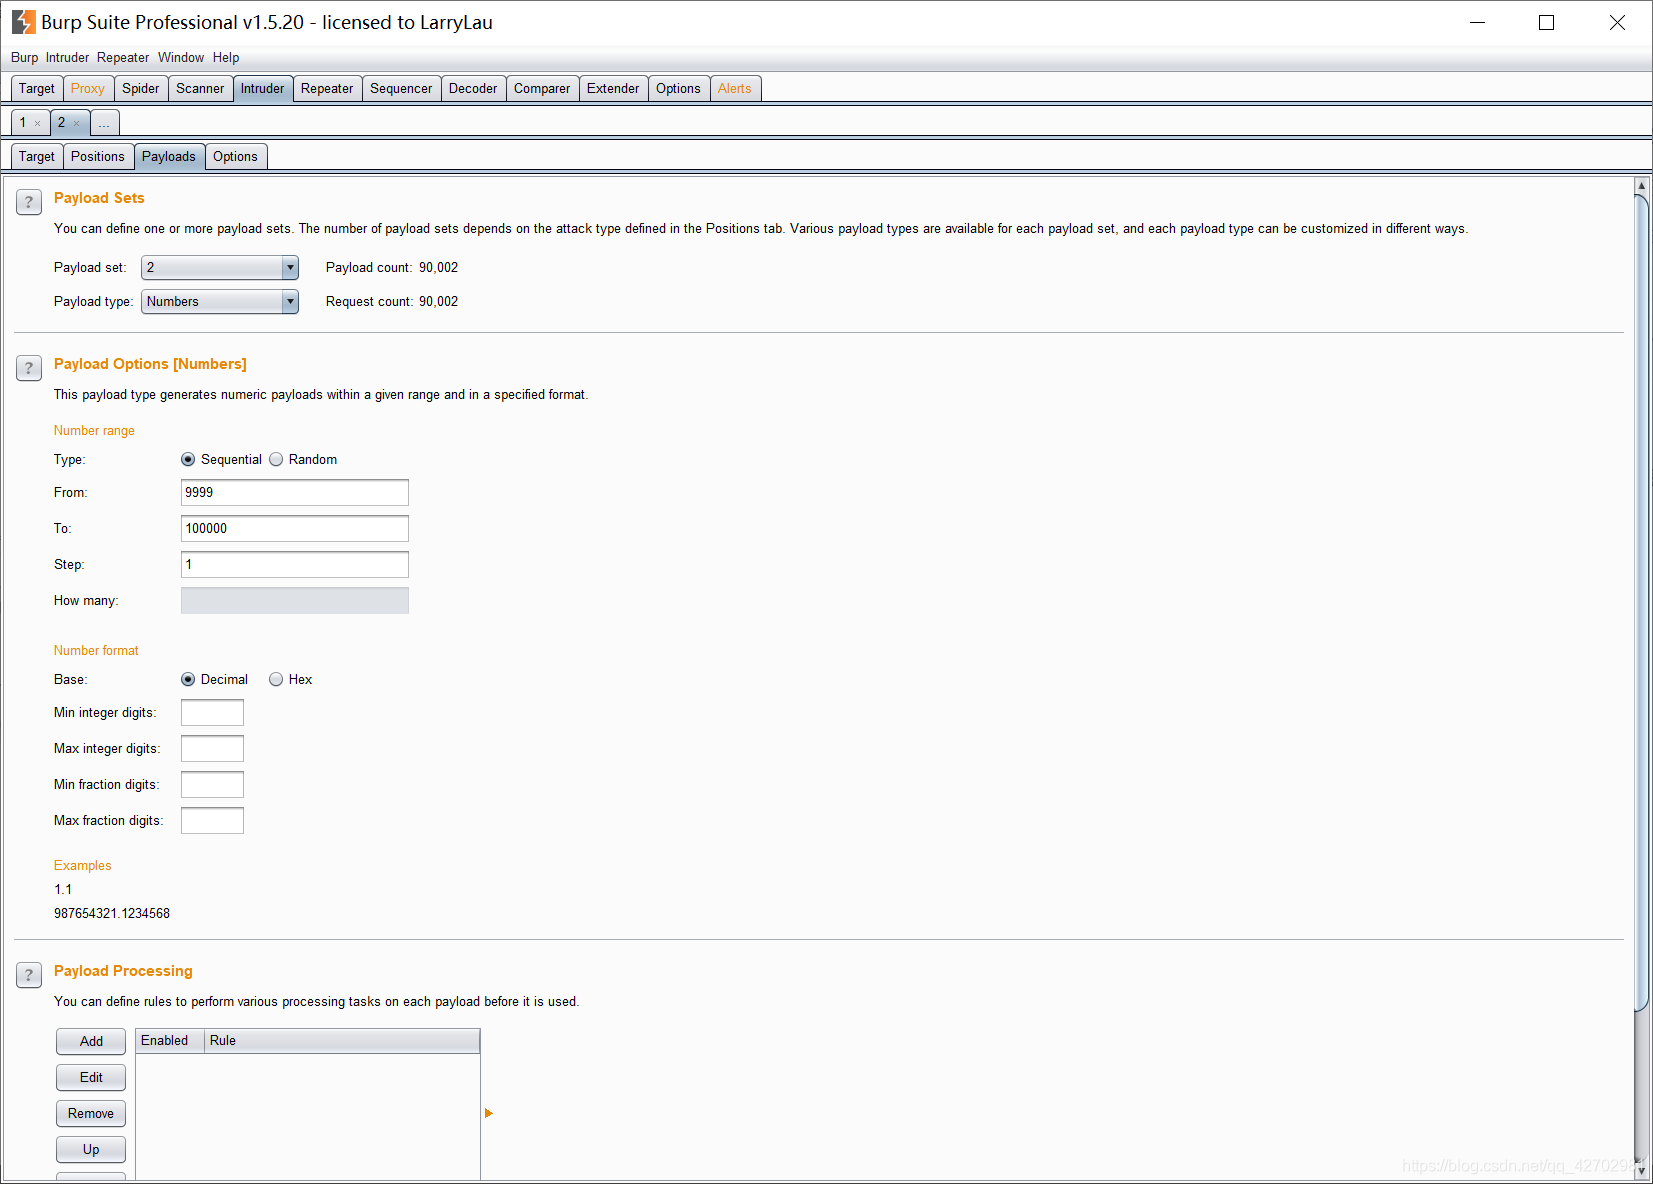This screenshot has height=1184, width=1653.
Task: Click Min integer digits field
Action: click(x=212, y=713)
